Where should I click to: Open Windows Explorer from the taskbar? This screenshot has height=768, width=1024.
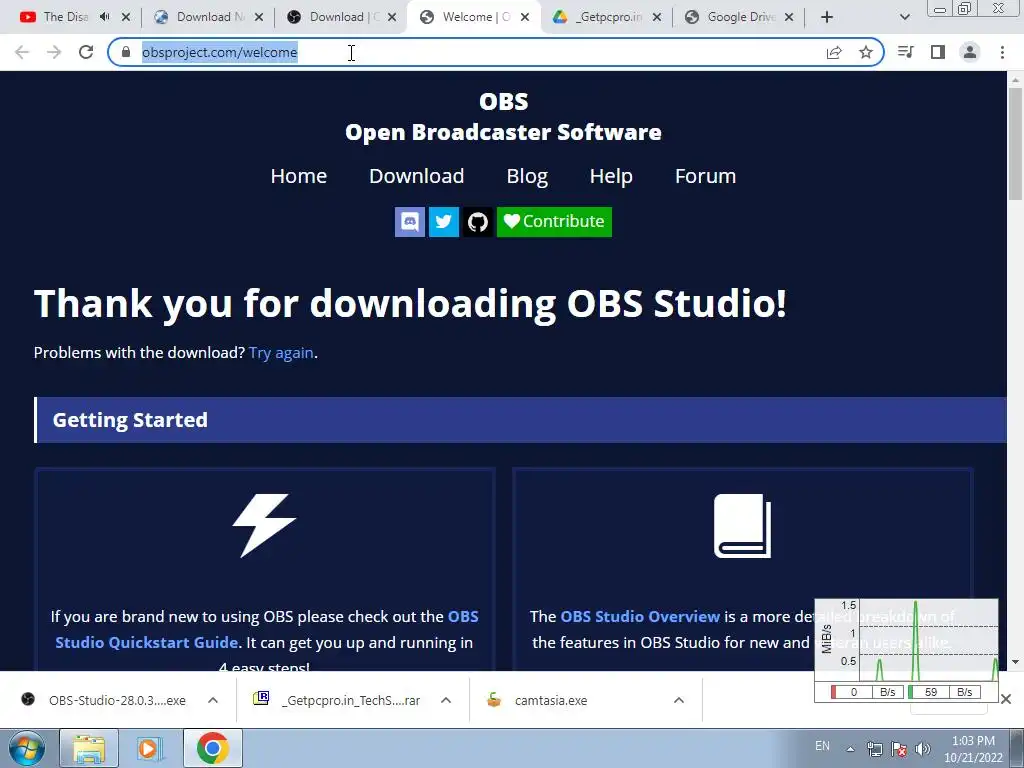pos(89,748)
